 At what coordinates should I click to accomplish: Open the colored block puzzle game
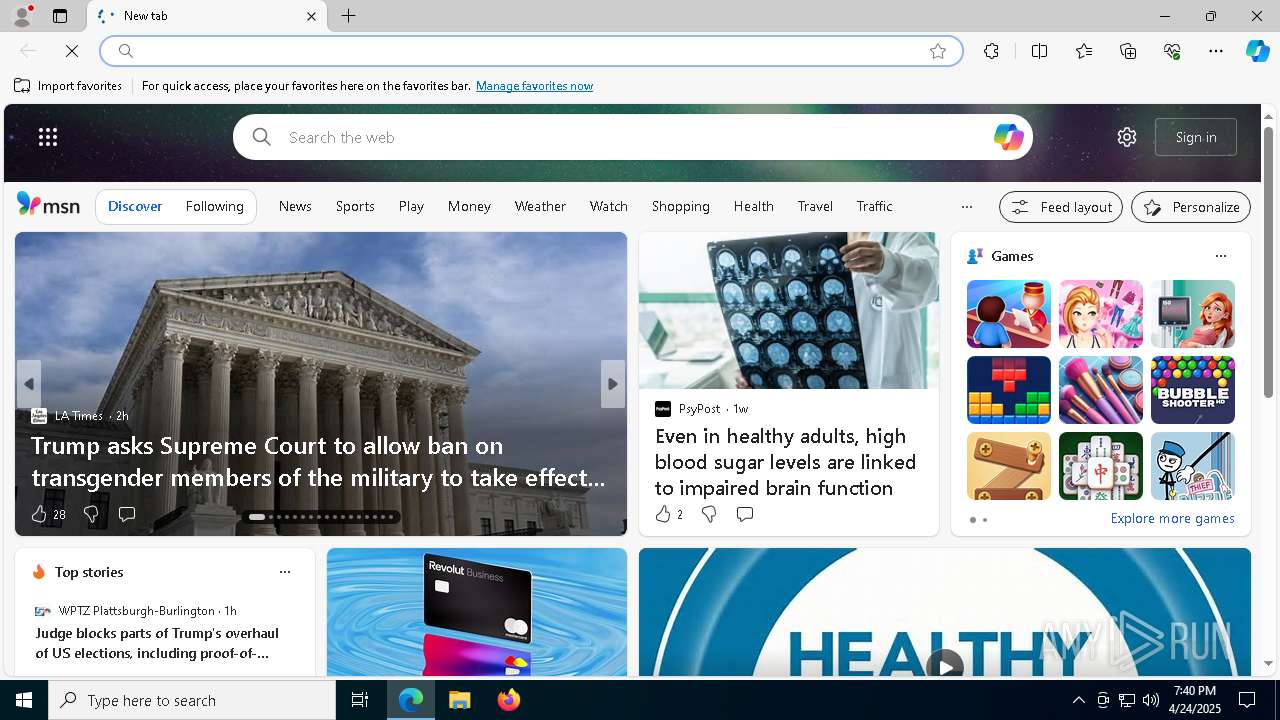(1009, 390)
